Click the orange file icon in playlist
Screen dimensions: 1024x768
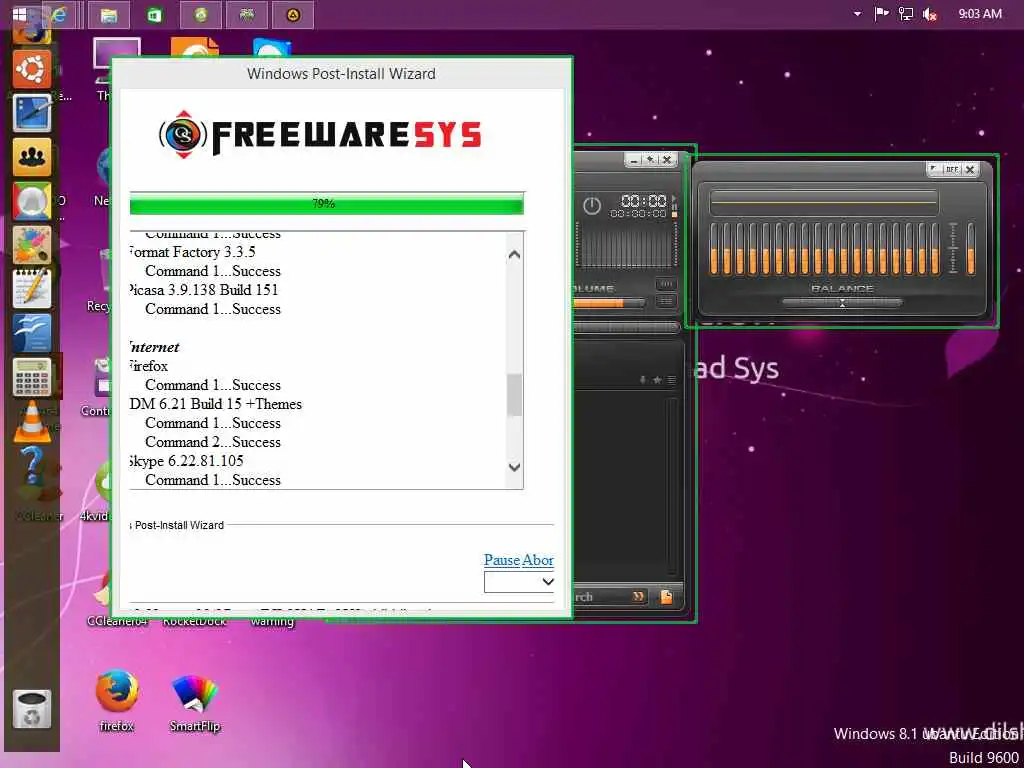pos(666,596)
